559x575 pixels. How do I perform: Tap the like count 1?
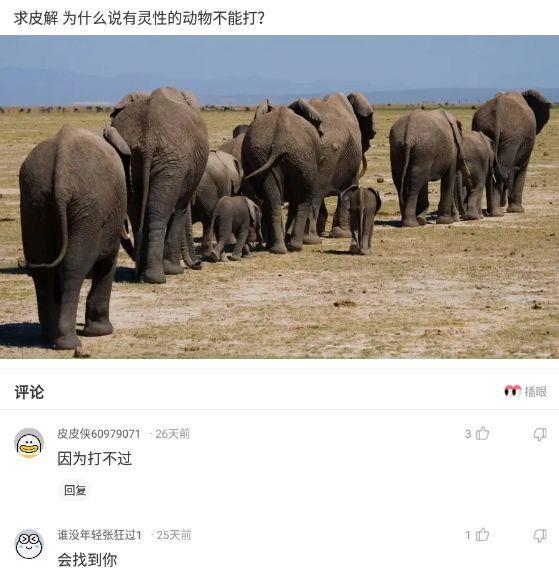(468, 535)
